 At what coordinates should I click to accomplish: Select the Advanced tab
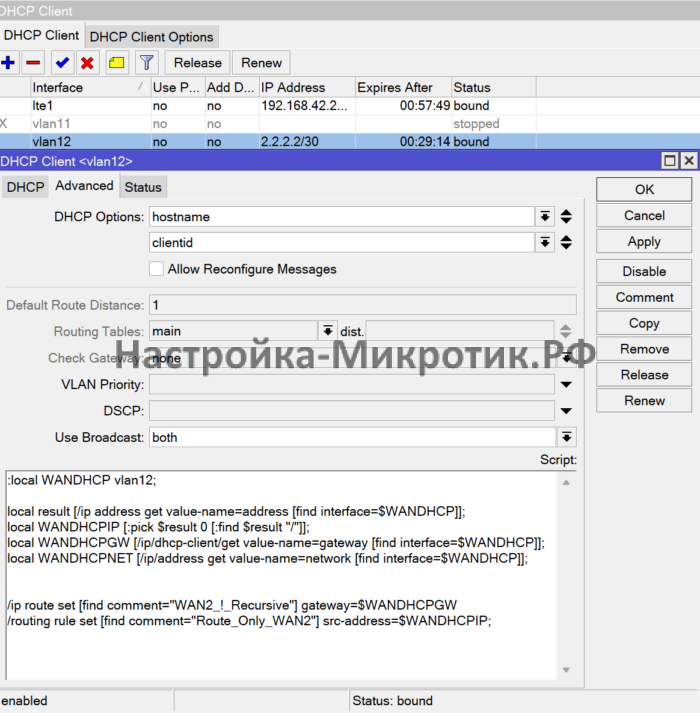pyautogui.click(x=84, y=186)
